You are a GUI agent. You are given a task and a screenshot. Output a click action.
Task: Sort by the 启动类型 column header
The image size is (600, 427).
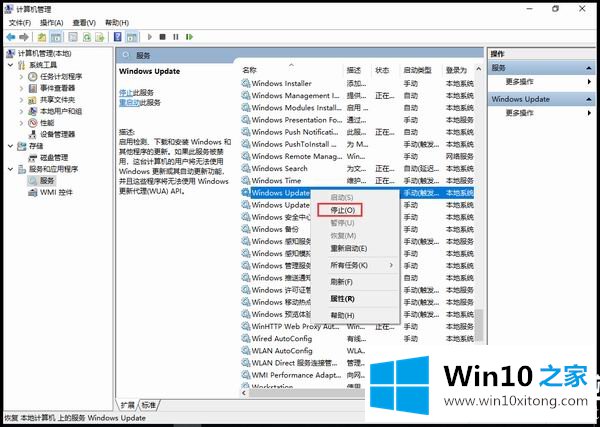tap(416, 70)
